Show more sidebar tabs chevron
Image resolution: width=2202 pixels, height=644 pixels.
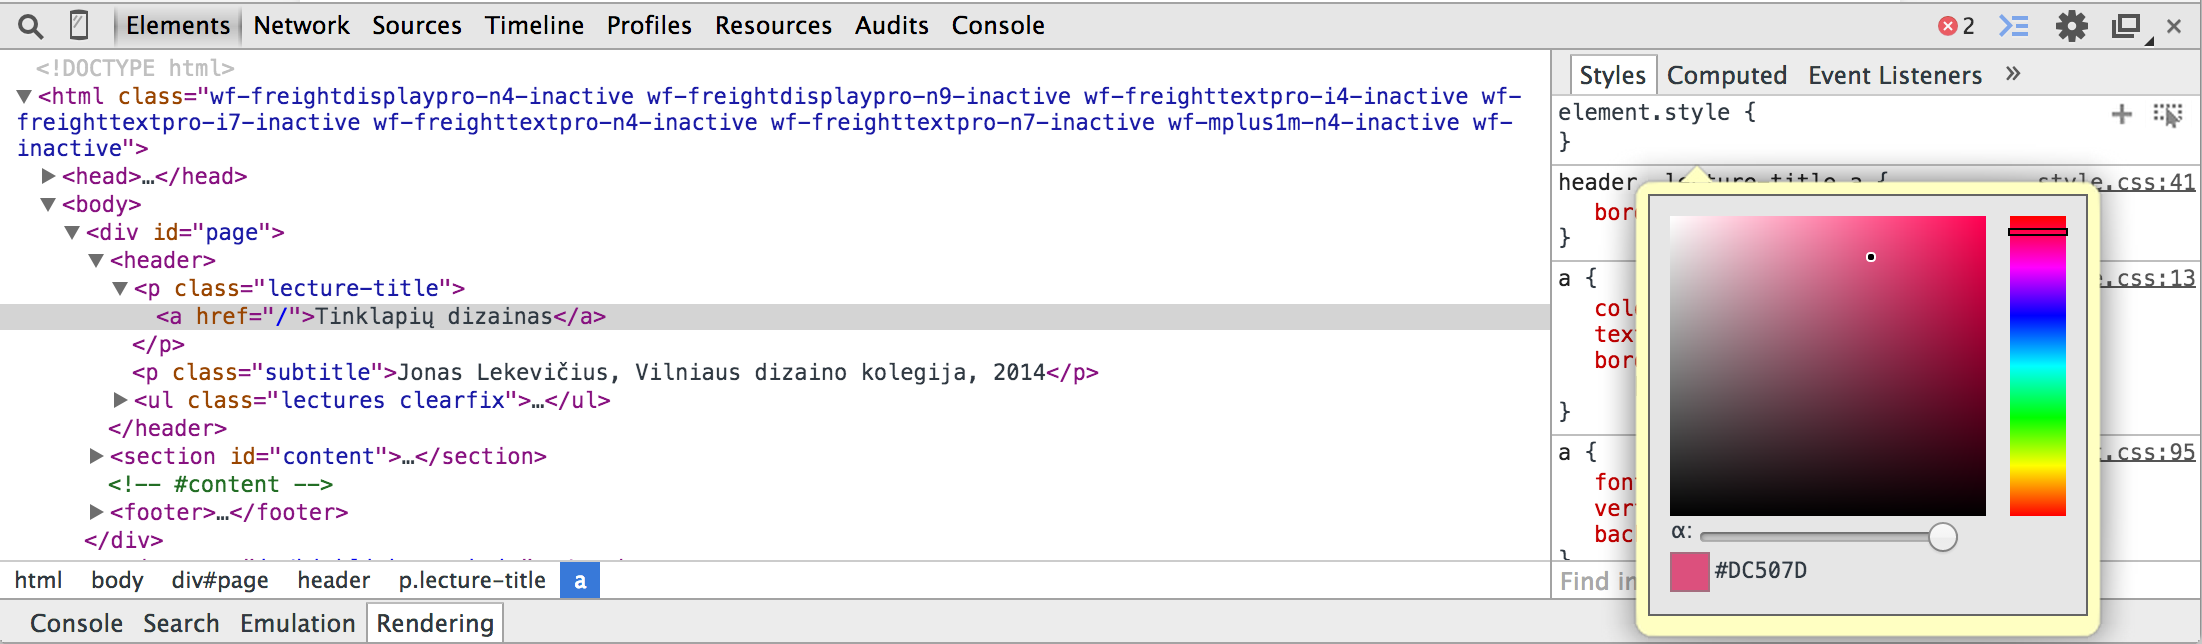tap(2014, 74)
